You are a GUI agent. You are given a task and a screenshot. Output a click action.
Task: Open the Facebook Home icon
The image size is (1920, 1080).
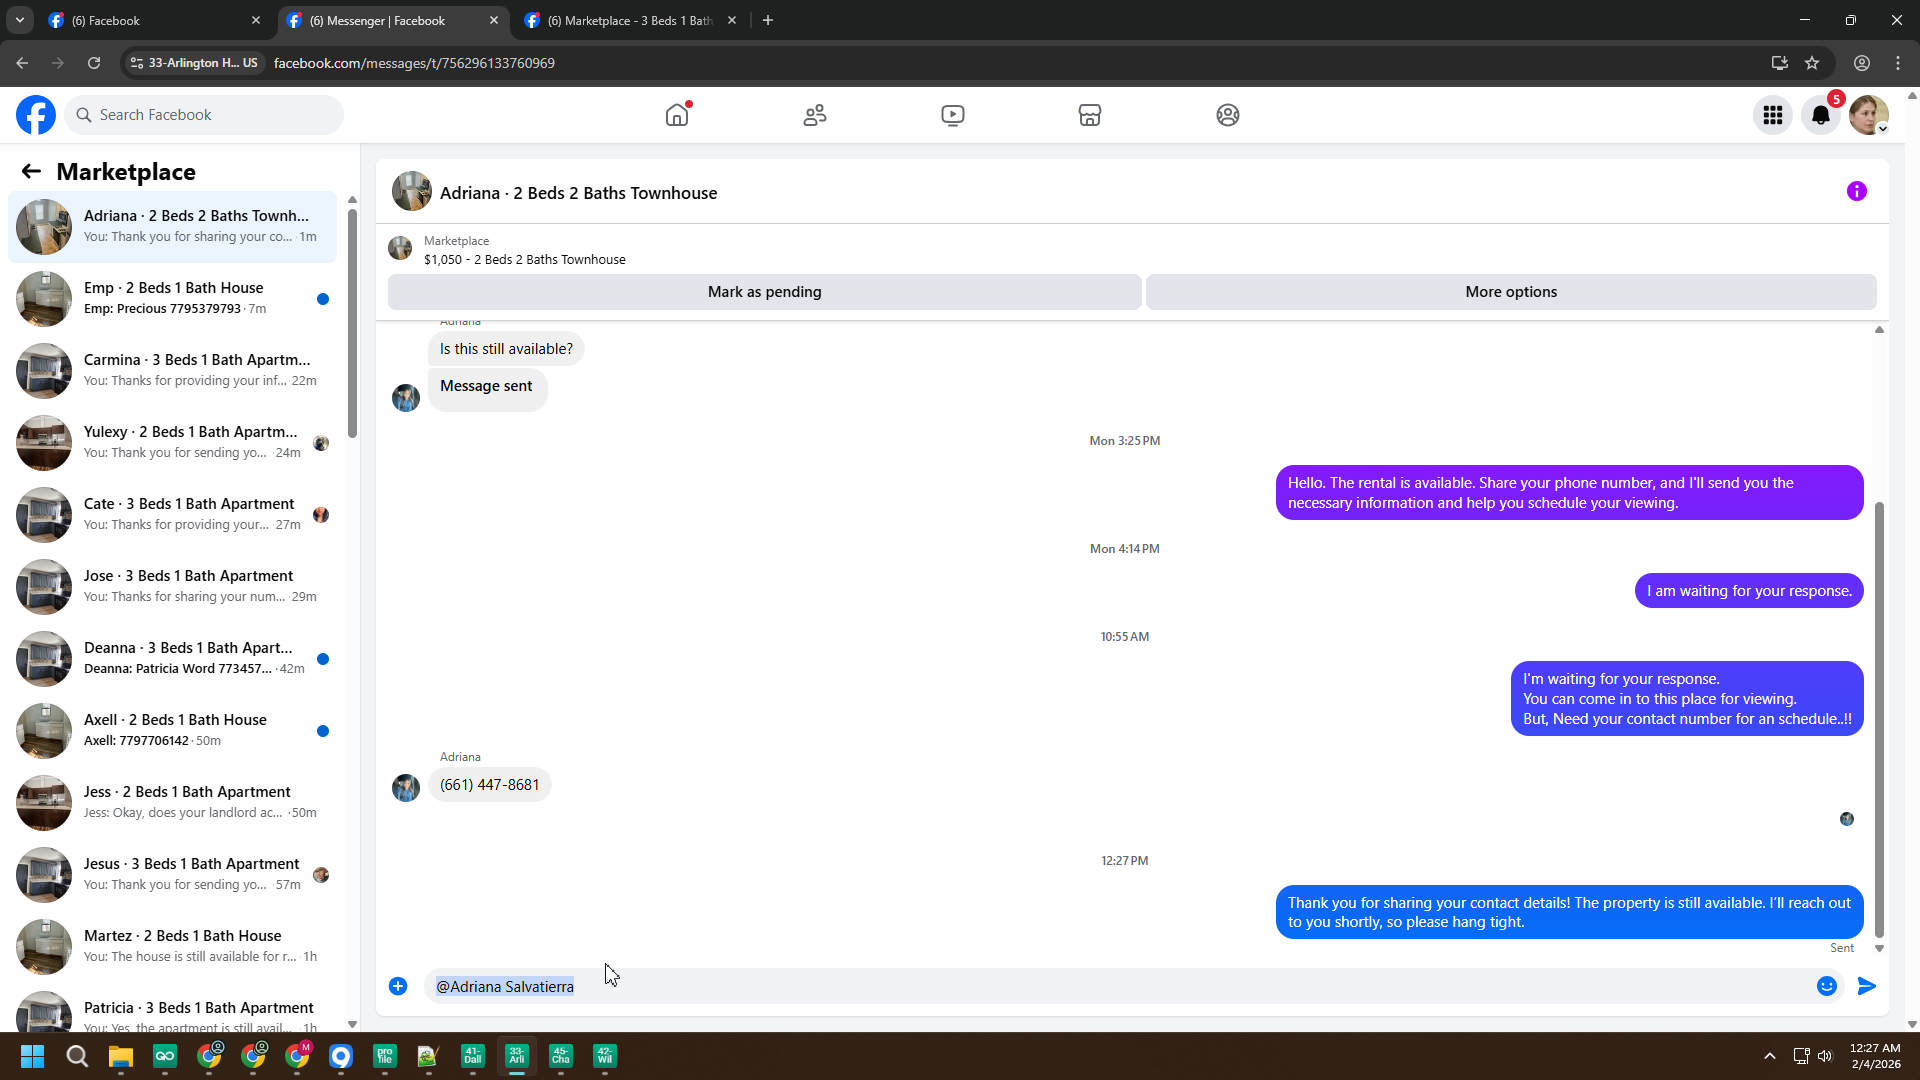677,115
